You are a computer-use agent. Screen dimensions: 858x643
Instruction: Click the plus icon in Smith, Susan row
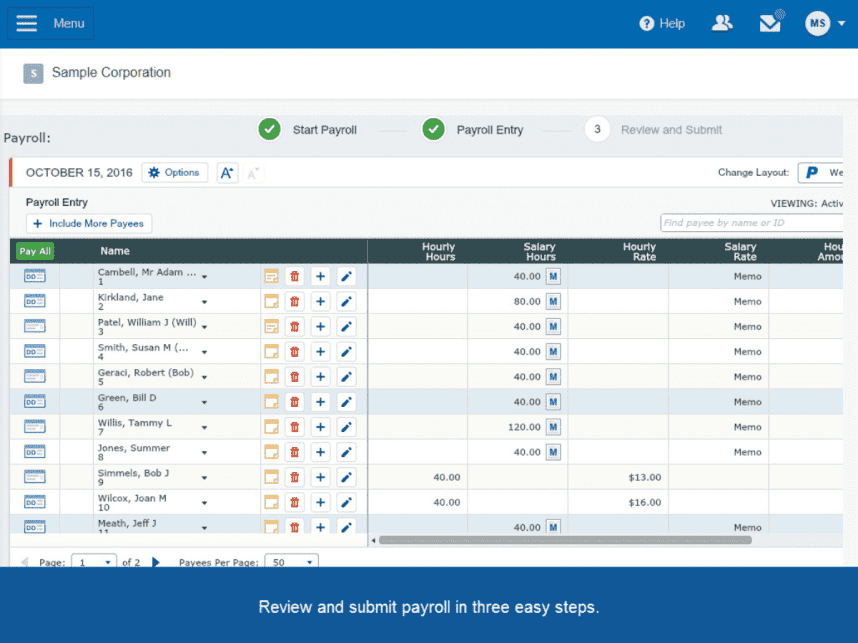pos(320,351)
